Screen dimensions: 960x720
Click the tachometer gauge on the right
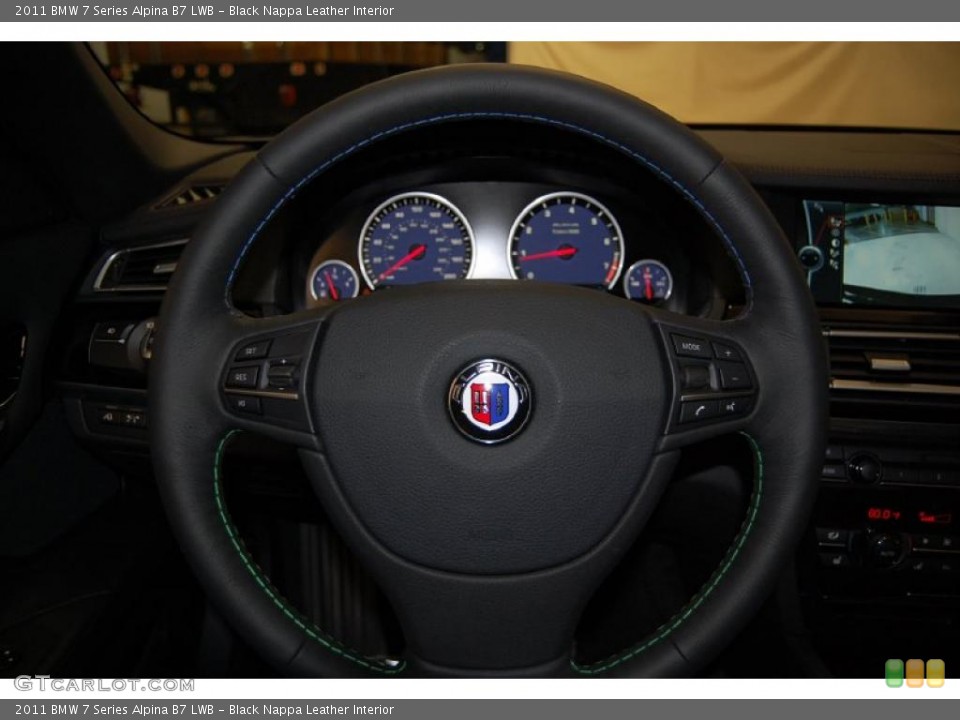566,239
